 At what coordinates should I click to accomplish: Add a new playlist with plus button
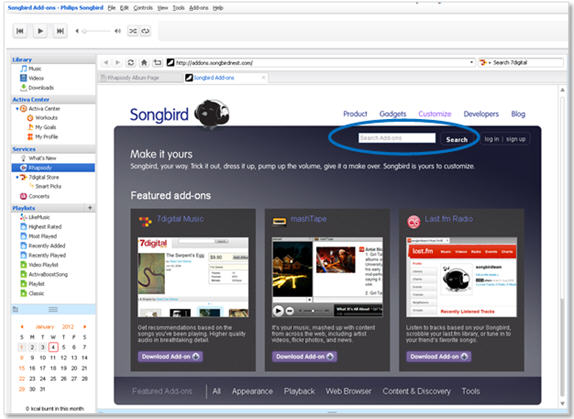pyautogui.click(x=90, y=208)
